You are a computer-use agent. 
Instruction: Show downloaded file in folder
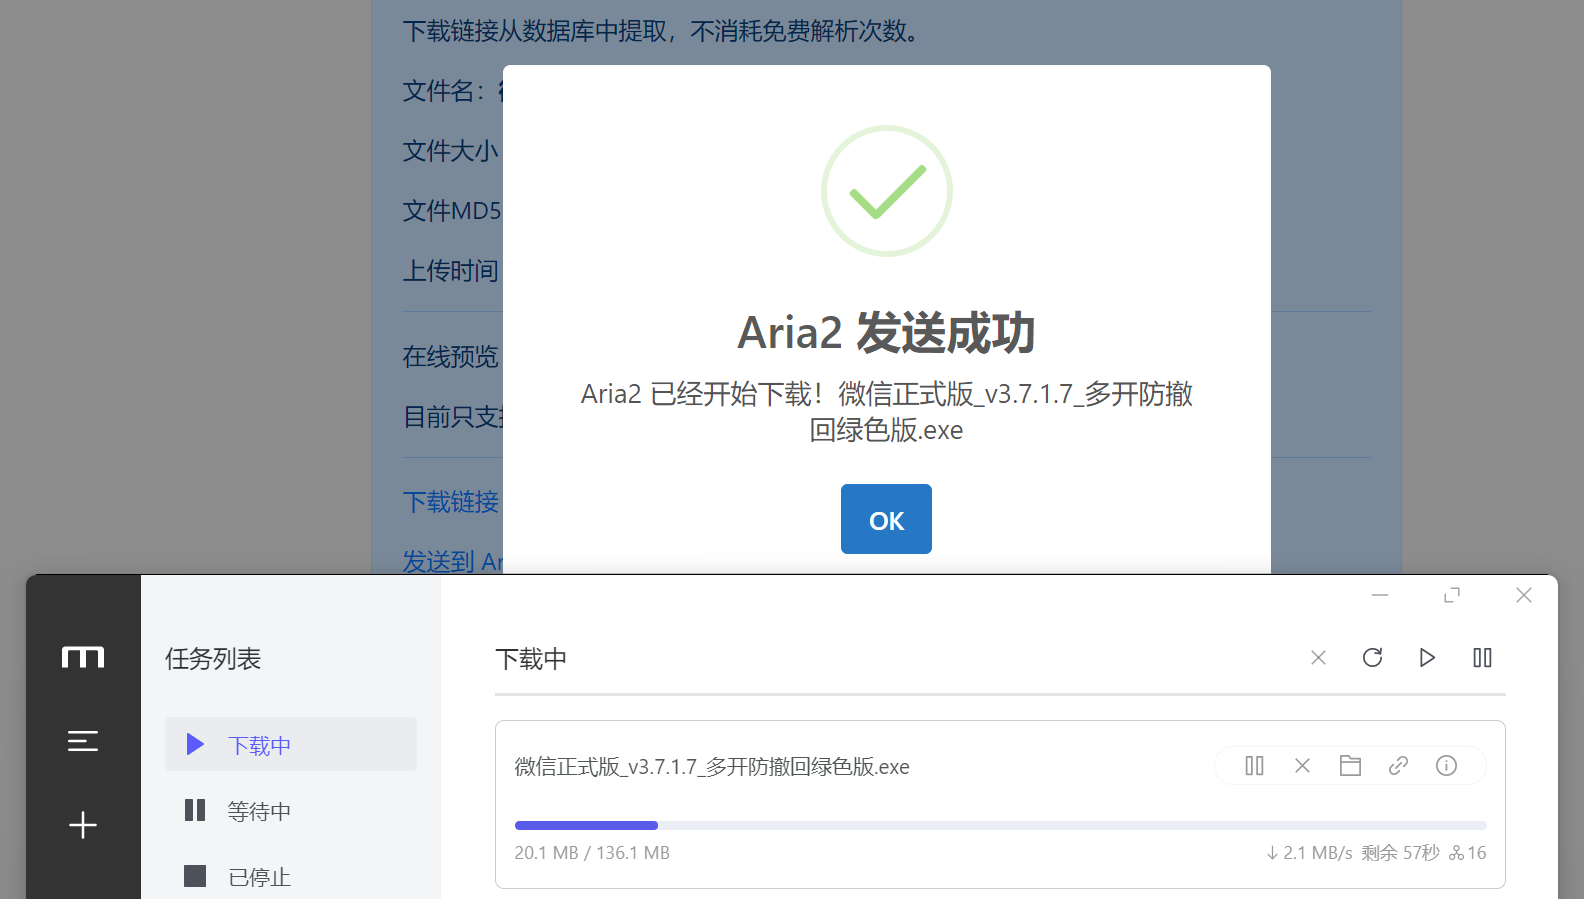tap(1350, 766)
